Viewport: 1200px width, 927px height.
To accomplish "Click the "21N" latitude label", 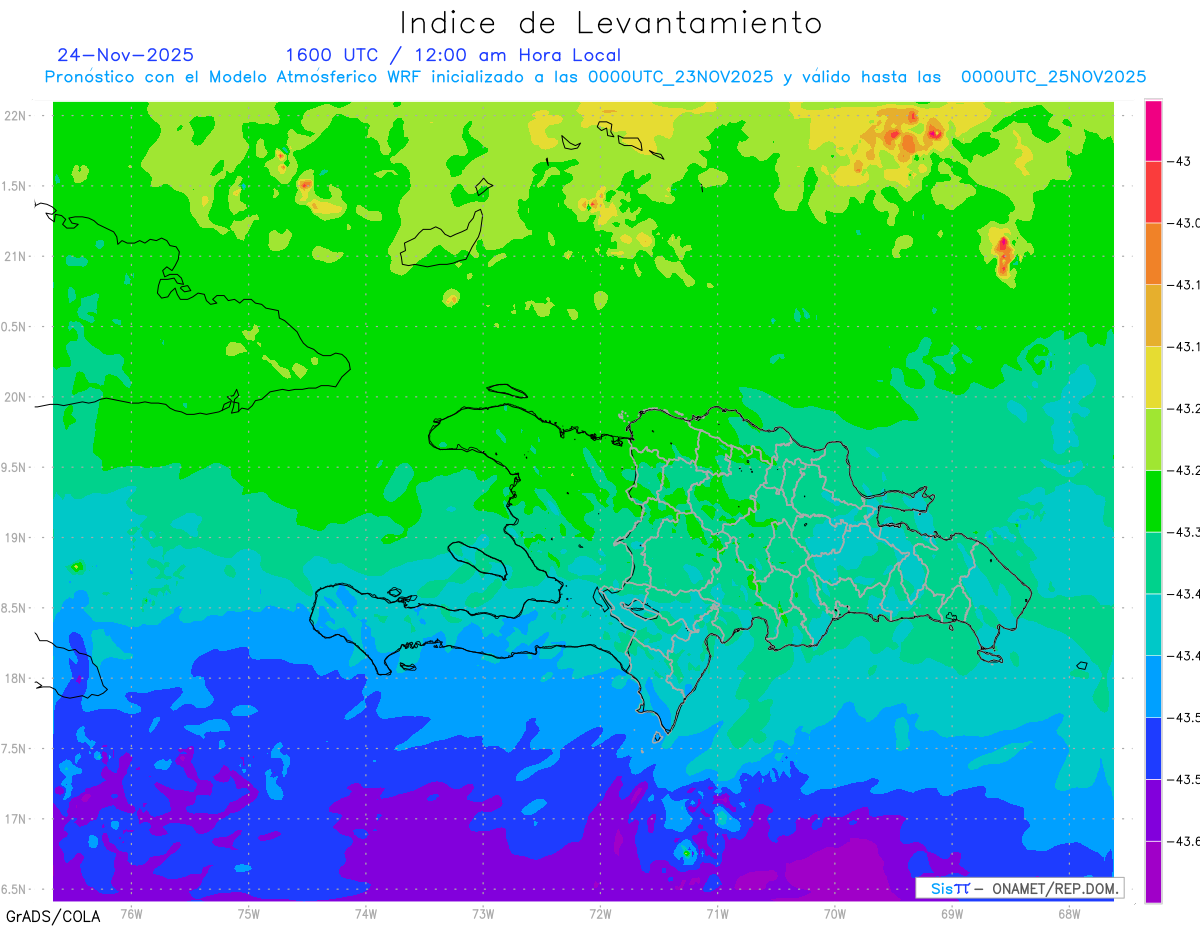I will coord(15,256).
